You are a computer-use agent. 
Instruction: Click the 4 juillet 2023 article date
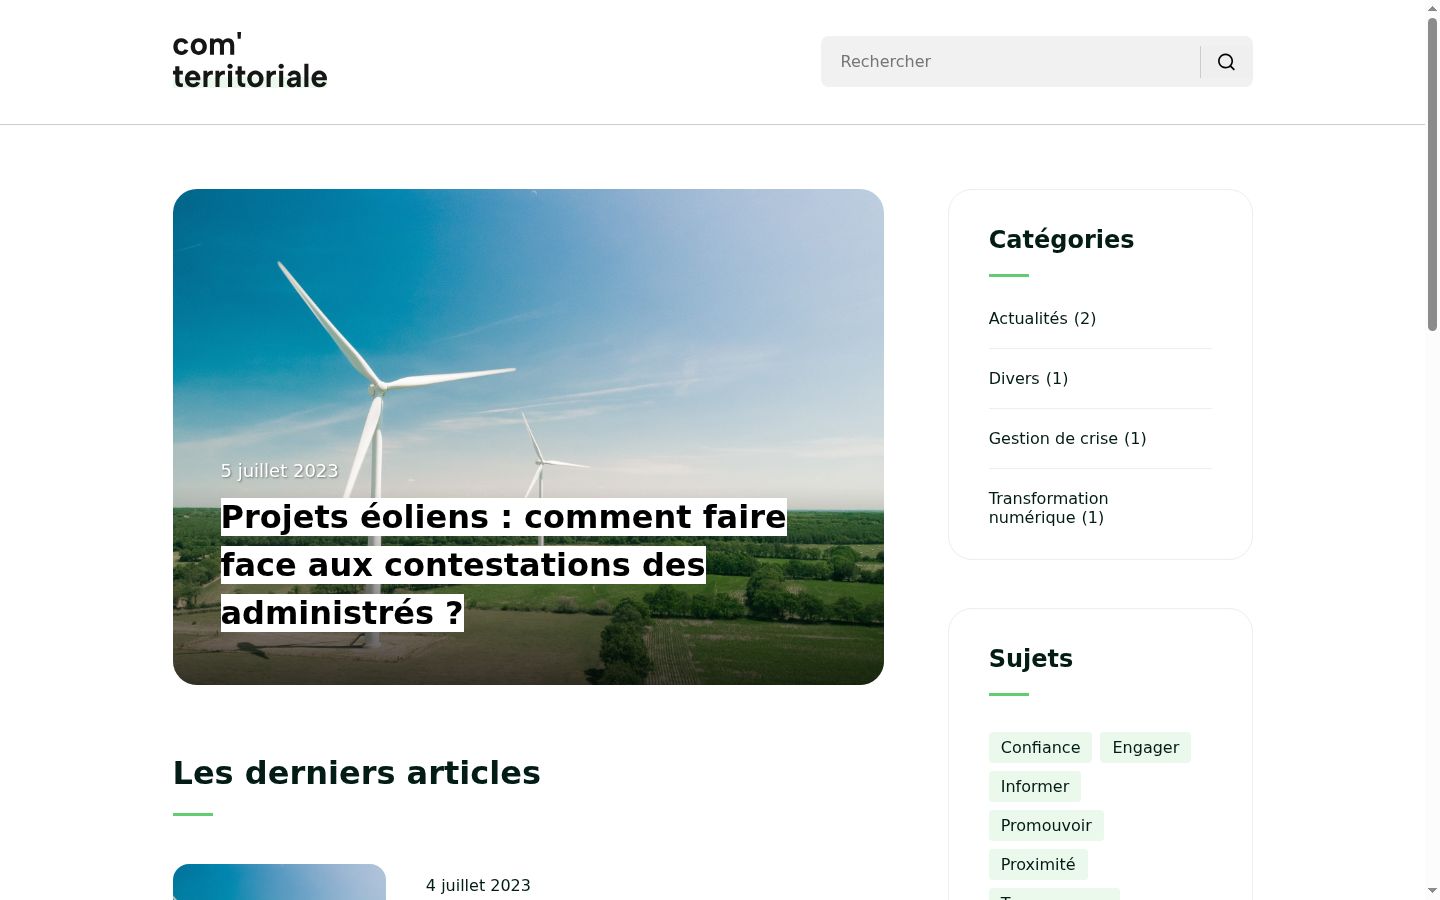(x=478, y=886)
